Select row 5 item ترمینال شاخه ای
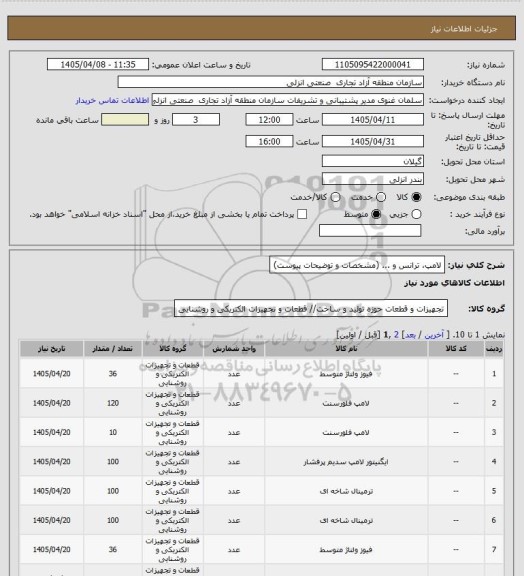The width and height of the screenshot is (524, 576). coord(346,491)
